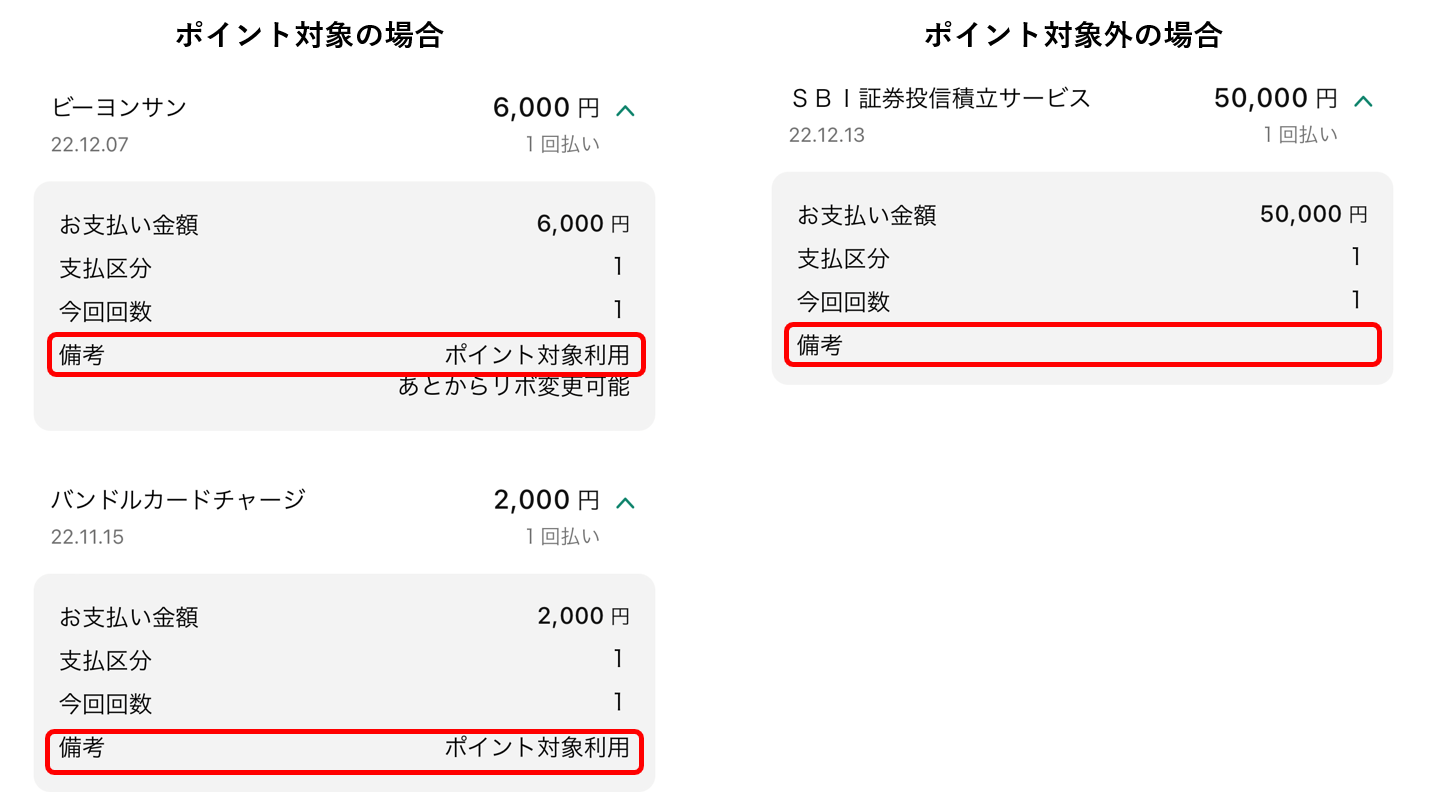Select the 22.11.15 transaction date
Viewport: 1436px width, 792px height.
click(79, 536)
